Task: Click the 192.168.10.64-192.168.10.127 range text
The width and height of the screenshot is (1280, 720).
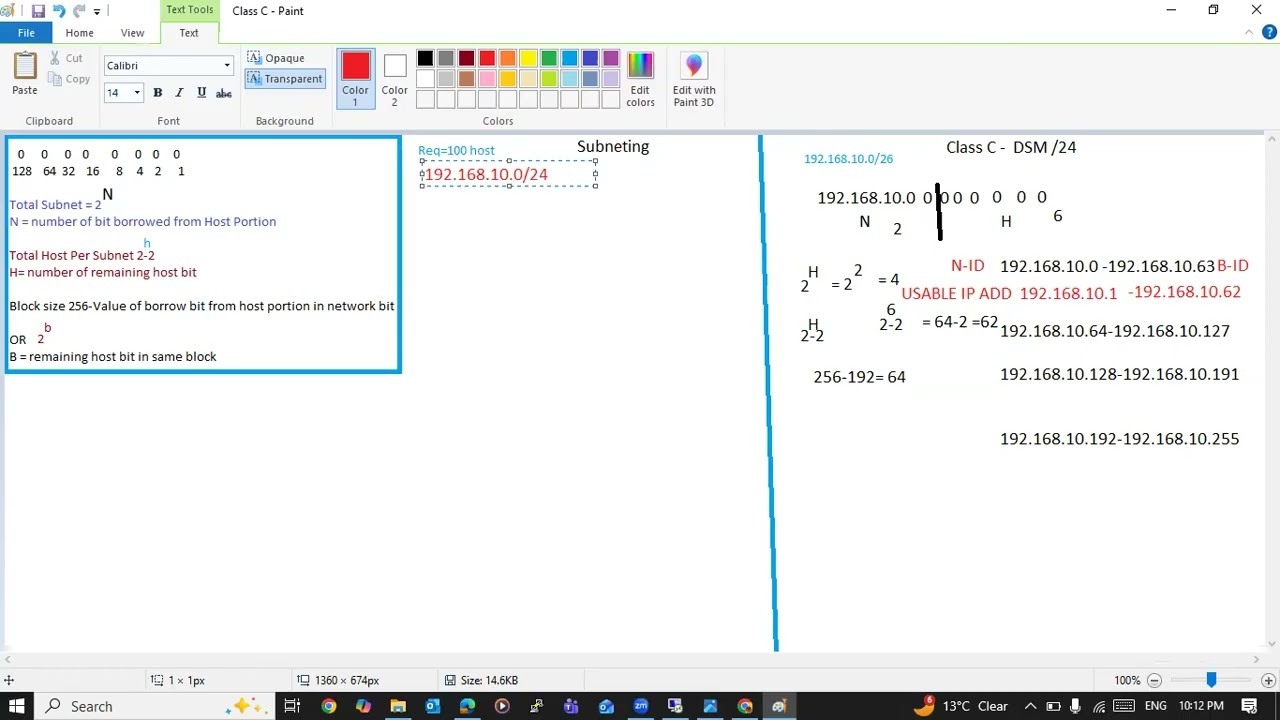Action: coord(1115,331)
